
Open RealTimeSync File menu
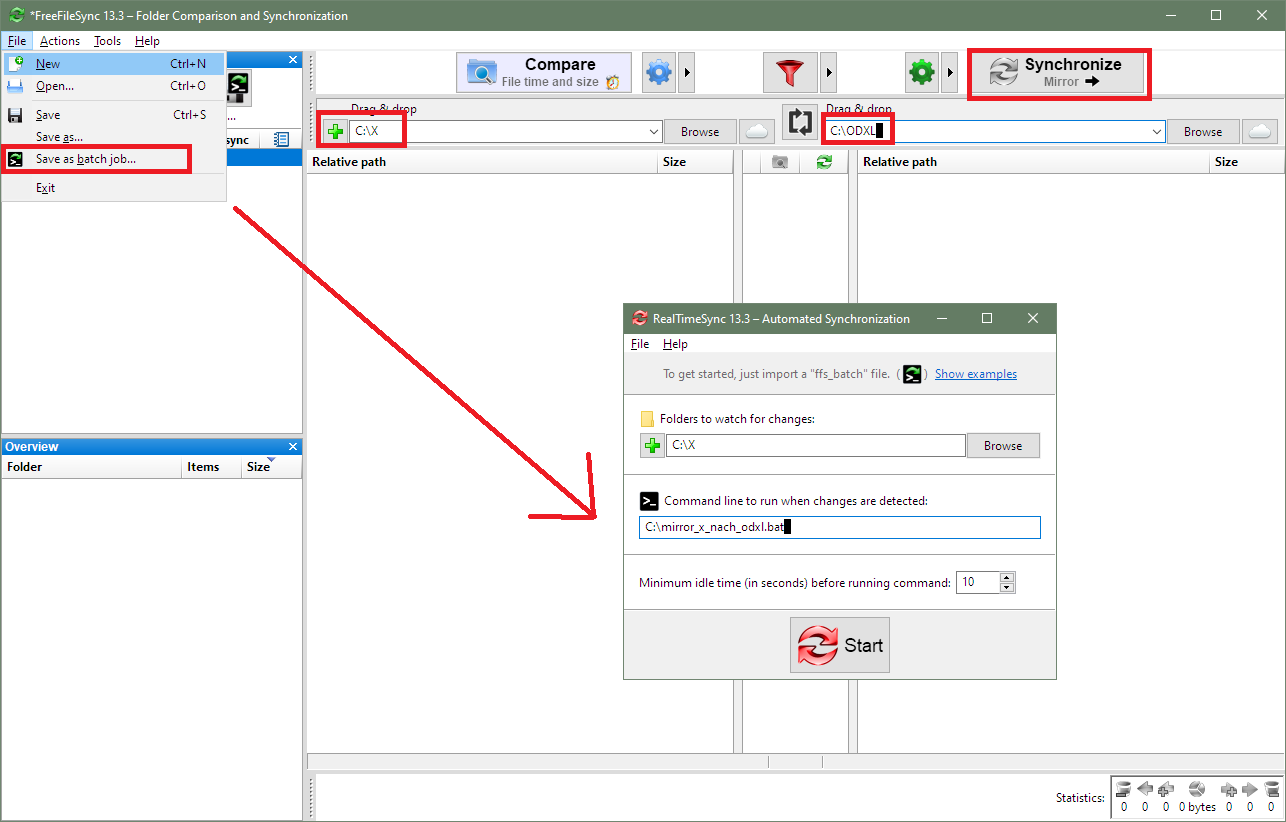[x=640, y=344]
